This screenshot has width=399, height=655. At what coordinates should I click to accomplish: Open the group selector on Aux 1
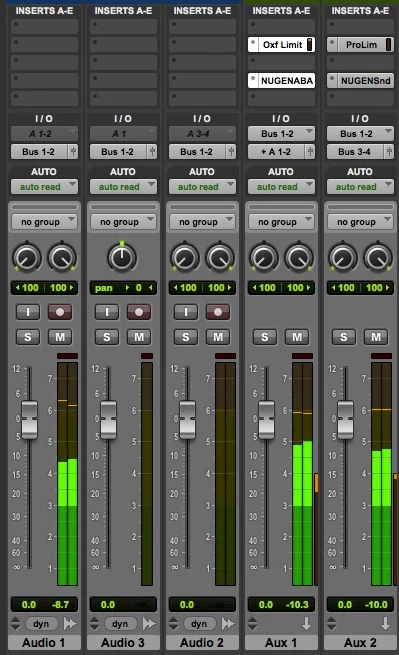click(281, 222)
